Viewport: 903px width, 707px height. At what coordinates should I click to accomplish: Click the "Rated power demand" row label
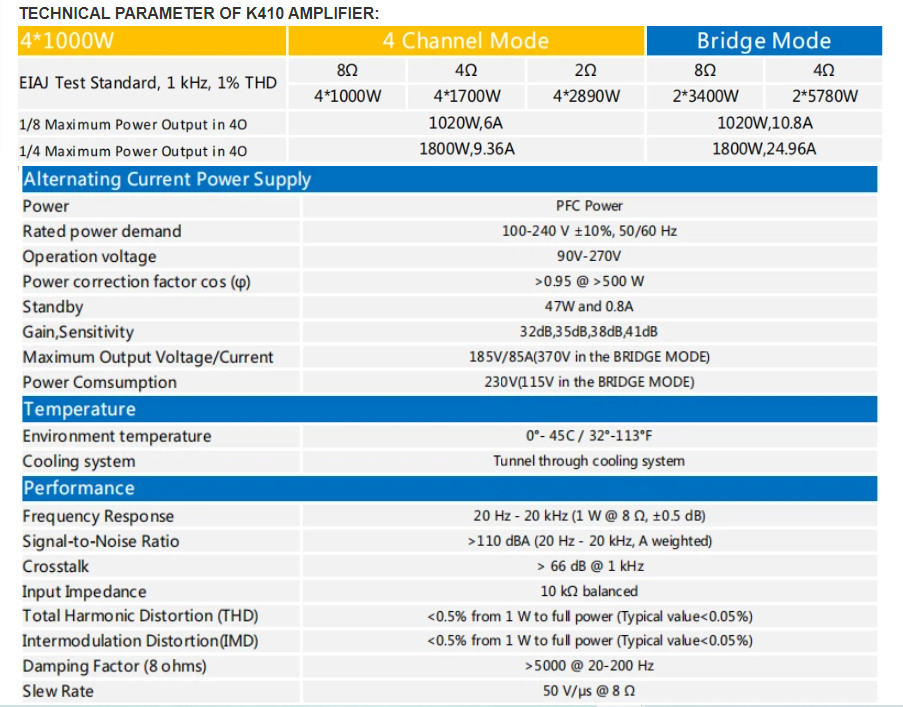(102, 231)
